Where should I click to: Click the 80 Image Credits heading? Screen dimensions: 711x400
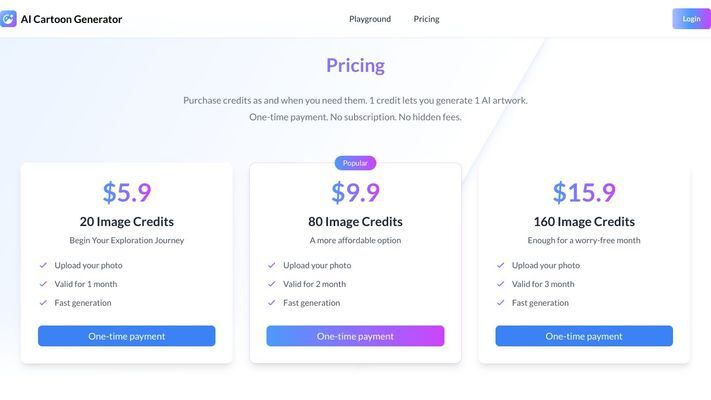pyautogui.click(x=356, y=222)
